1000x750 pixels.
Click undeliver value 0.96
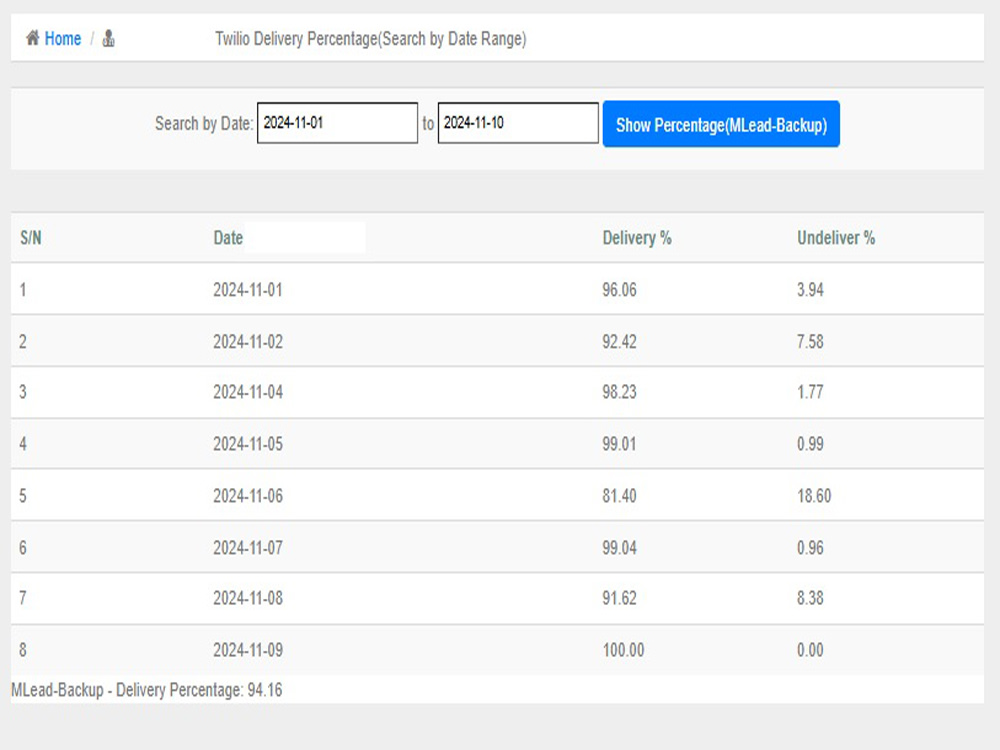click(x=810, y=548)
